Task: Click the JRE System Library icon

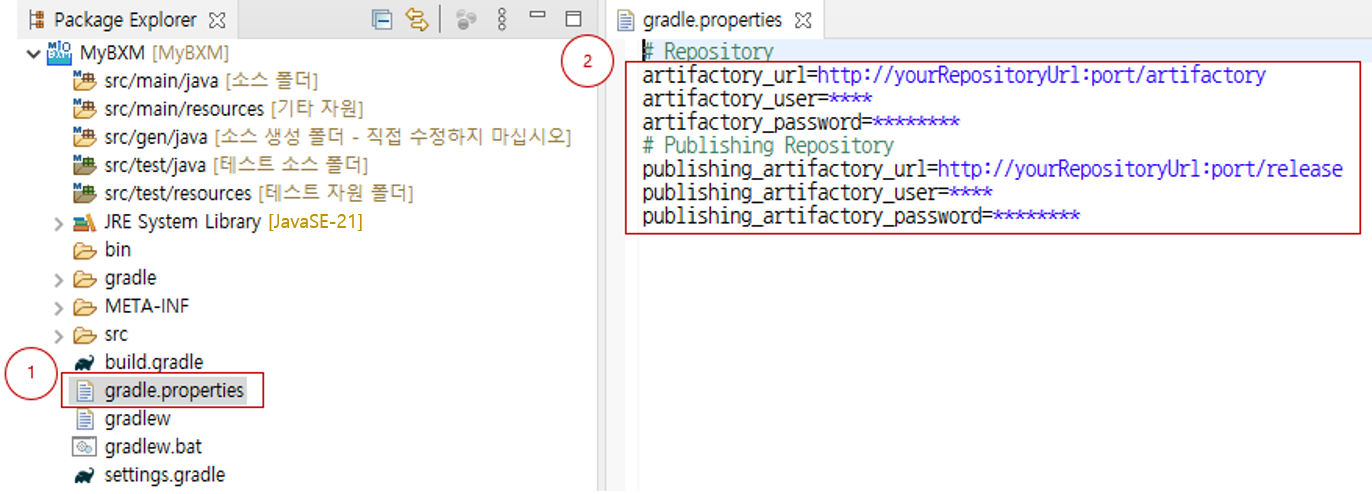Action: [85, 221]
